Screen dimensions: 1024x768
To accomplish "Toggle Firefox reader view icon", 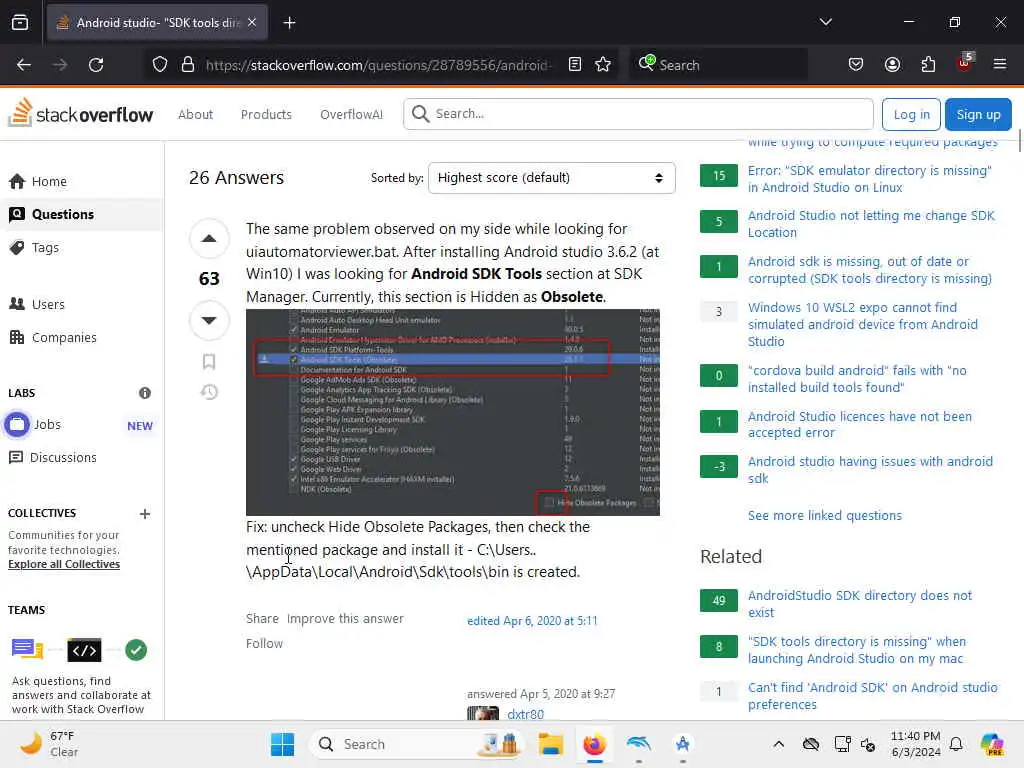I will click(575, 65).
